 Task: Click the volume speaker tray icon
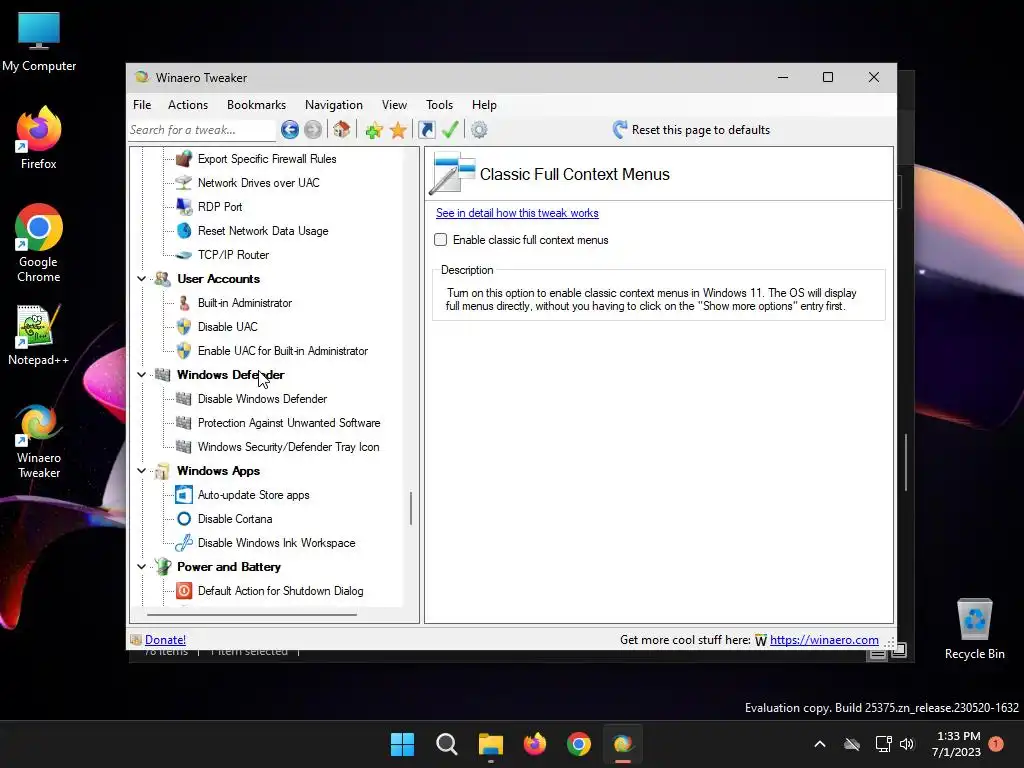[x=906, y=744]
